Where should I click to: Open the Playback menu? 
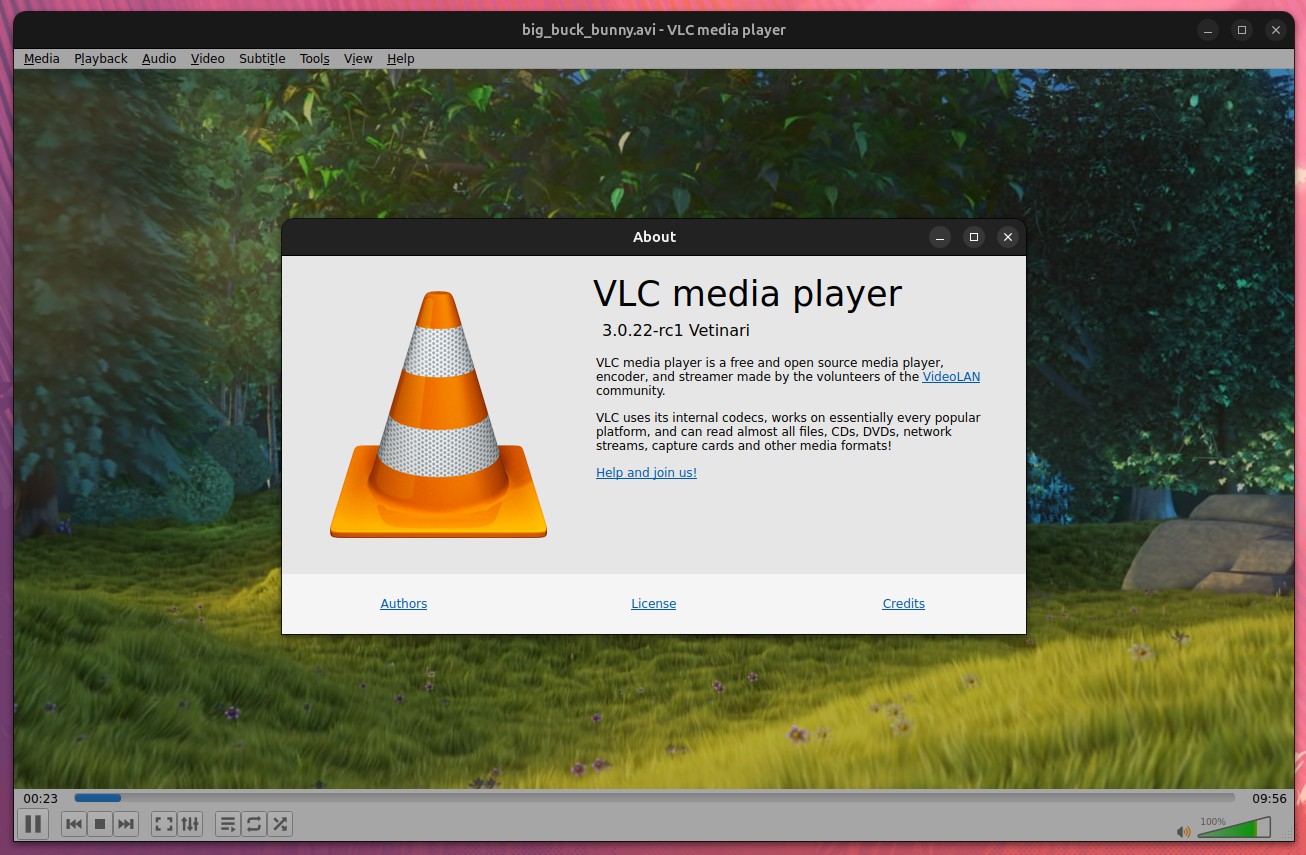101,58
